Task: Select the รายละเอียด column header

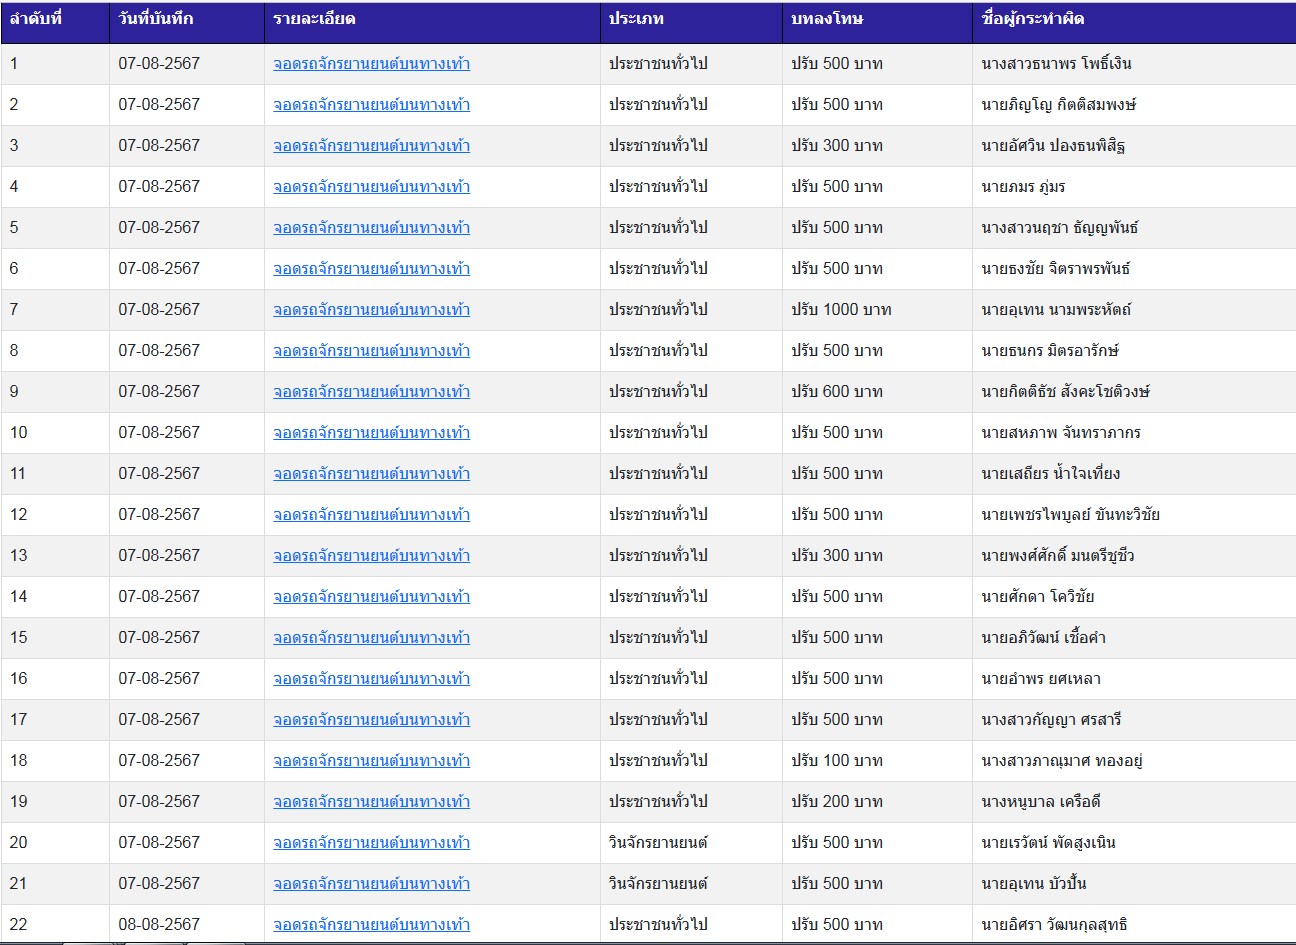Action: (x=314, y=19)
